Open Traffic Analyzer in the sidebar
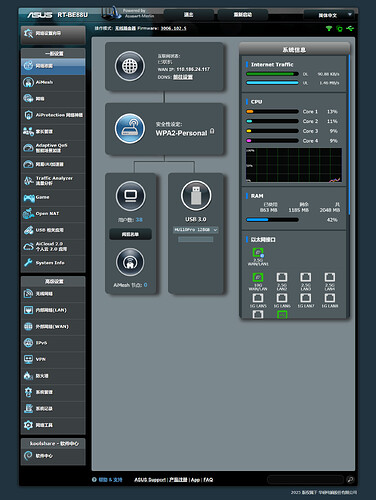376x500 pixels. click(x=53, y=181)
